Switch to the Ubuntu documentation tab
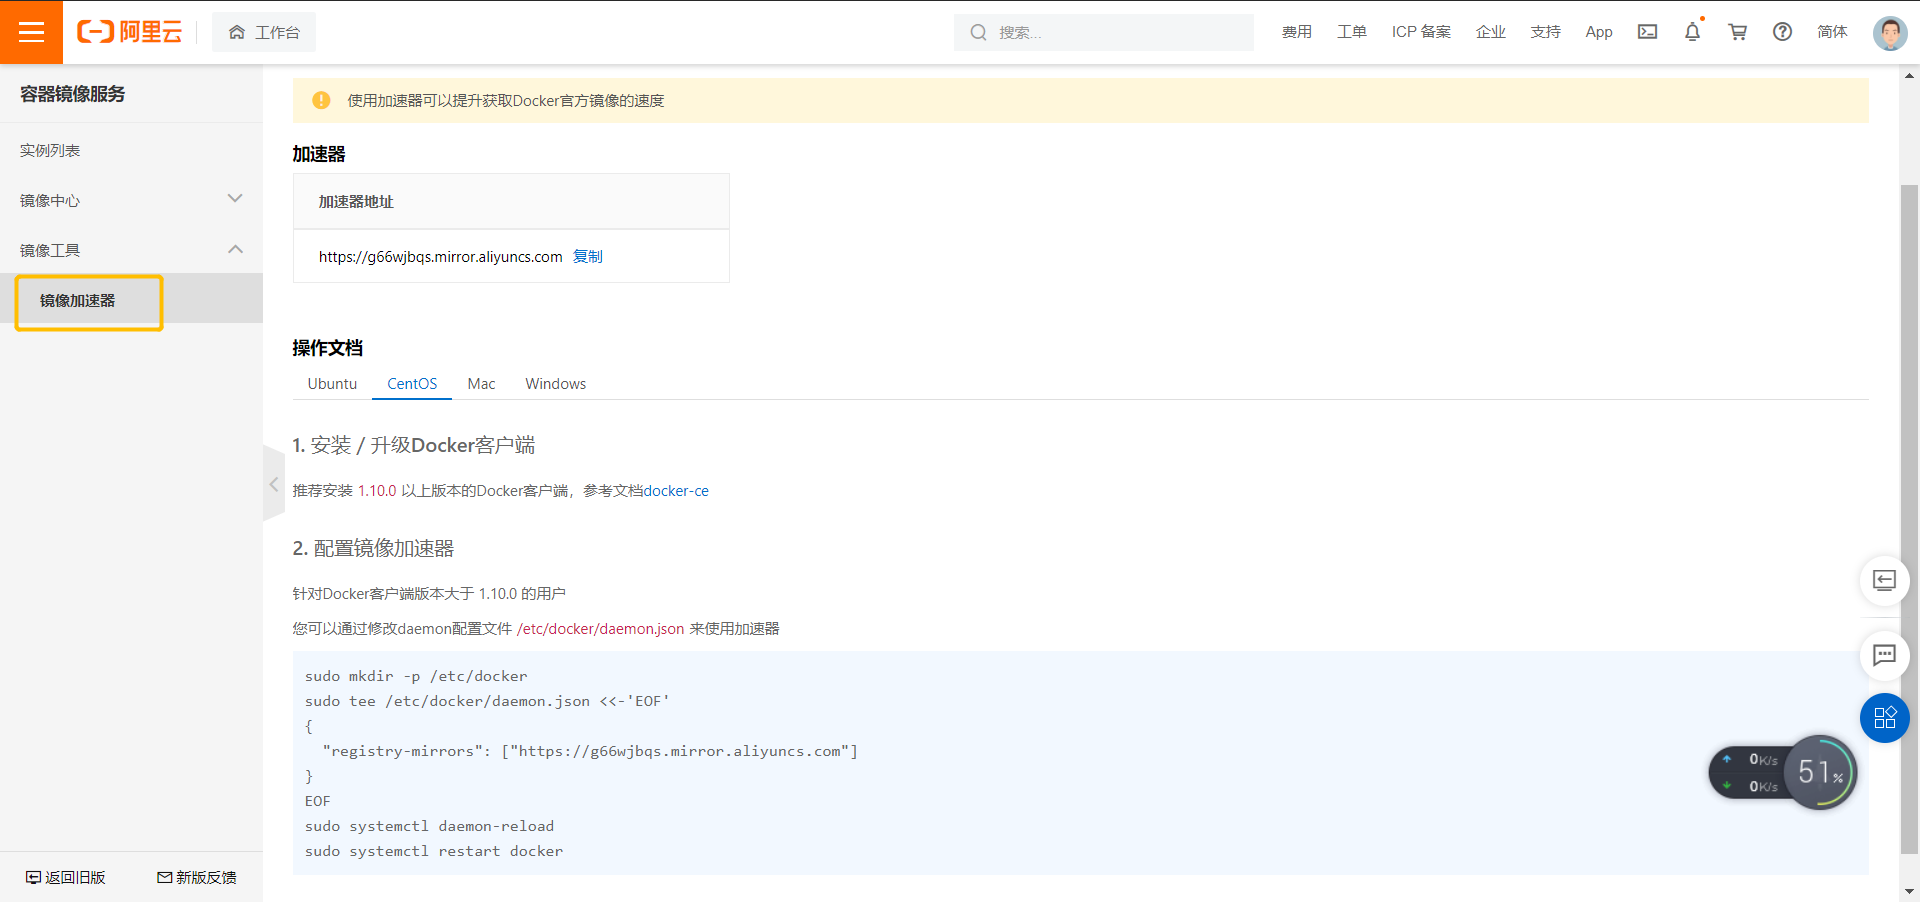The image size is (1920, 902). [x=332, y=384]
